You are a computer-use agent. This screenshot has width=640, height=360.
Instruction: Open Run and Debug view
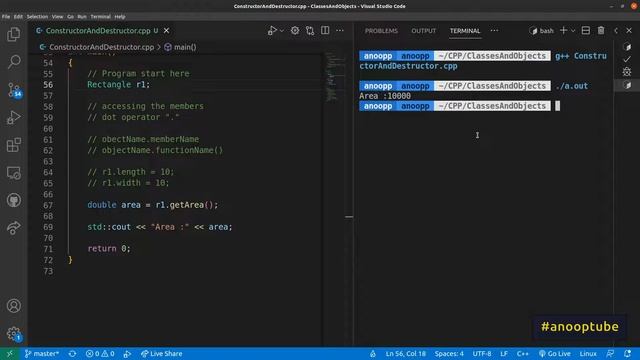pyautogui.click(x=13, y=118)
